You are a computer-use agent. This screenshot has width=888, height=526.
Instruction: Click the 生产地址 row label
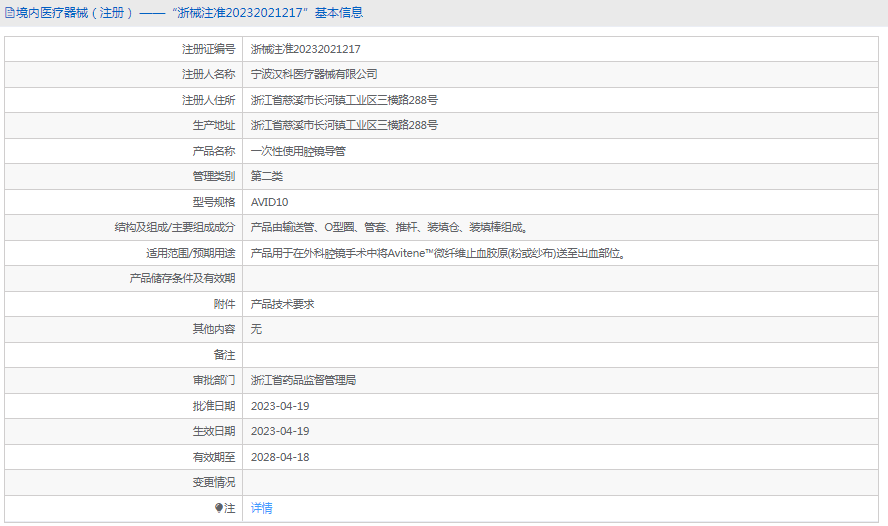click(214, 125)
